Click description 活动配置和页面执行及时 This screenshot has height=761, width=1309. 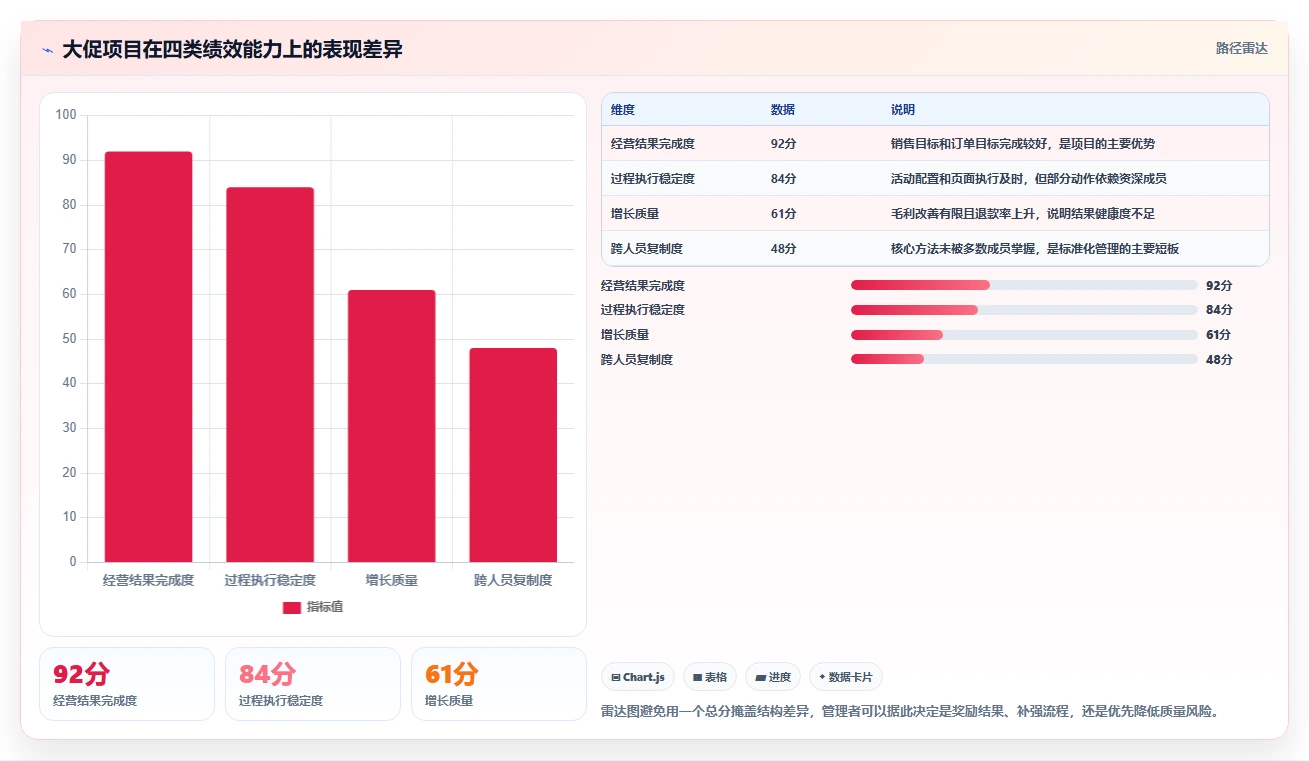pyautogui.click(x=1029, y=179)
